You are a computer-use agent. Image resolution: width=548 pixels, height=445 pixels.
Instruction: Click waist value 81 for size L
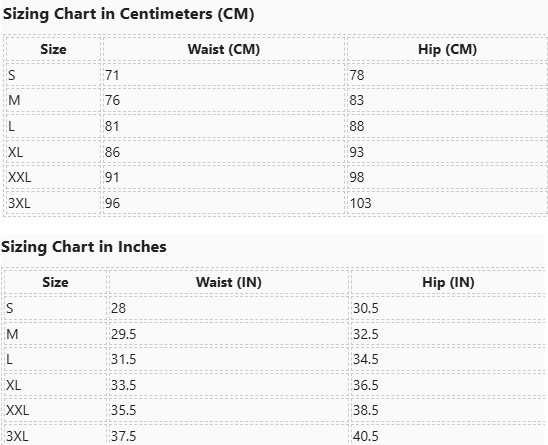(x=112, y=126)
